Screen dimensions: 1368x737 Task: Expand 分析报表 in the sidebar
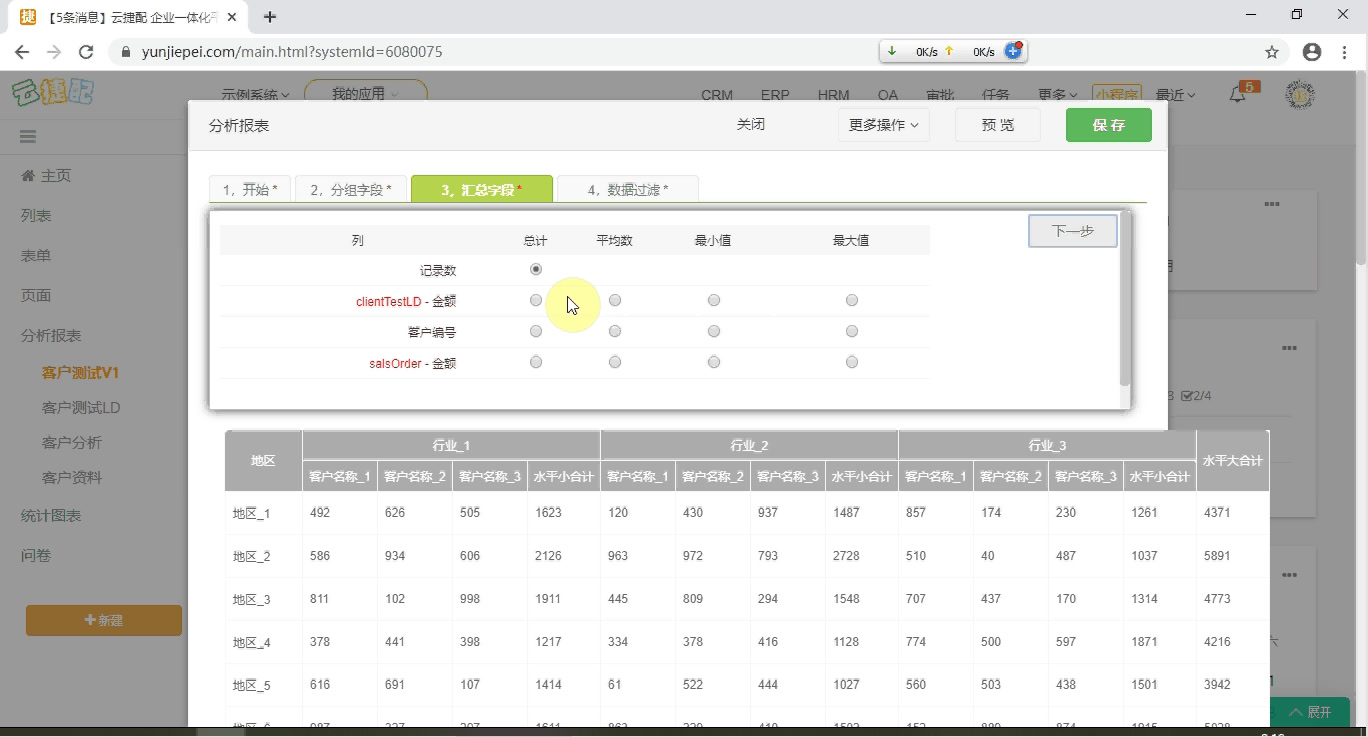pyautogui.click(x=51, y=336)
